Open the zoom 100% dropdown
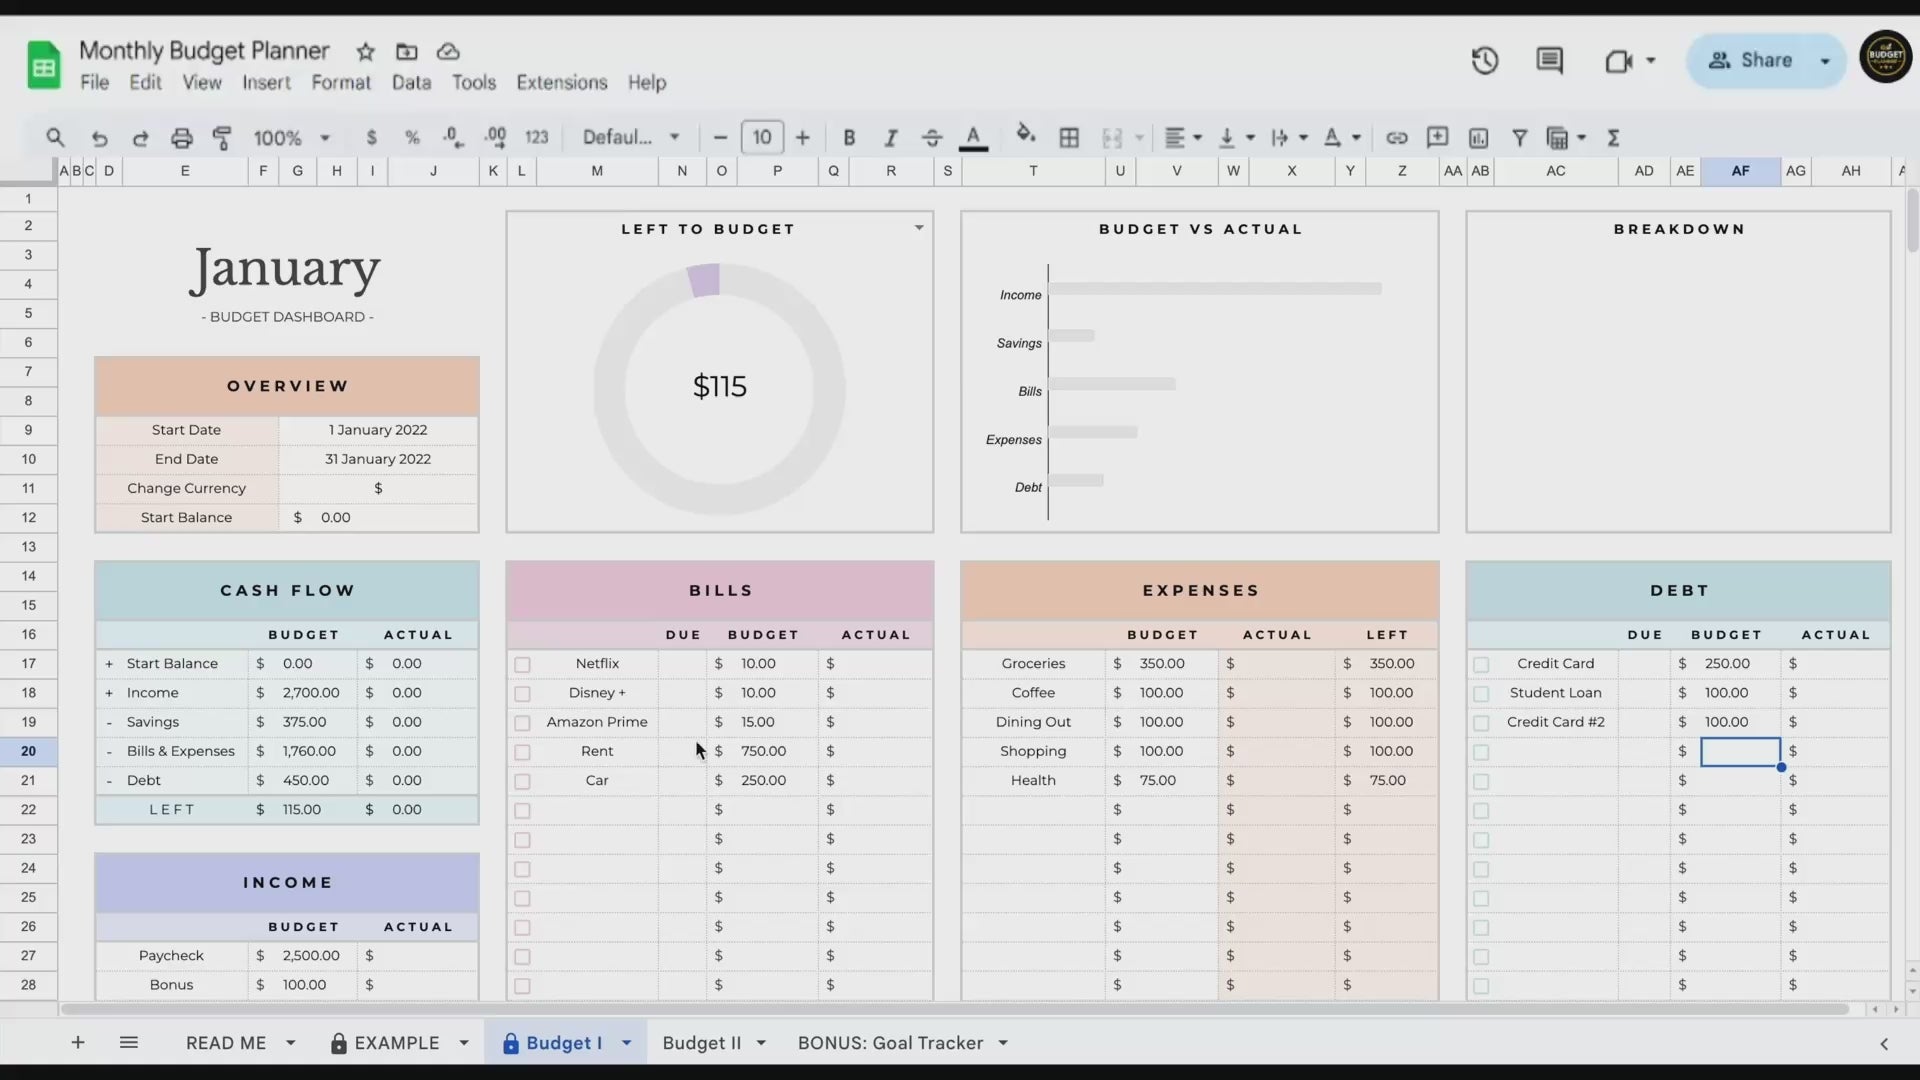The height and width of the screenshot is (1080, 1920). click(x=291, y=138)
